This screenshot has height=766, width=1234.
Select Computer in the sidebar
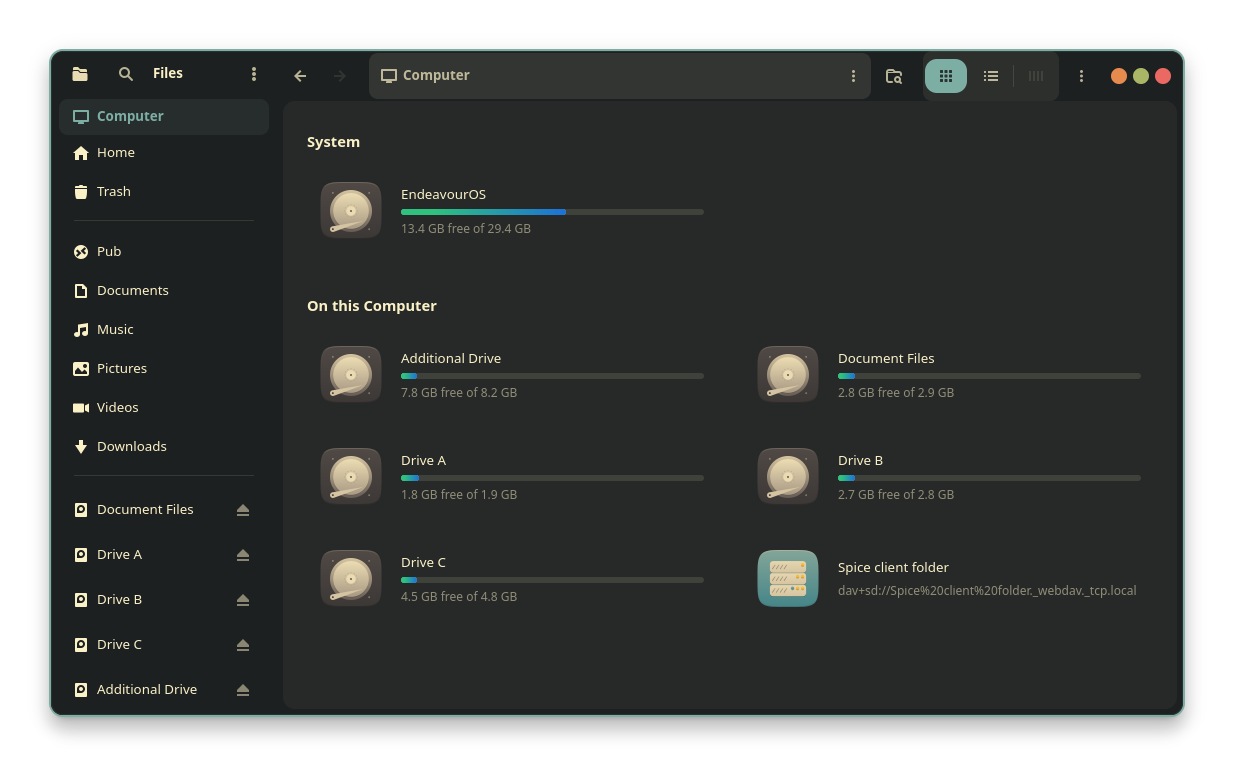pos(164,116)
